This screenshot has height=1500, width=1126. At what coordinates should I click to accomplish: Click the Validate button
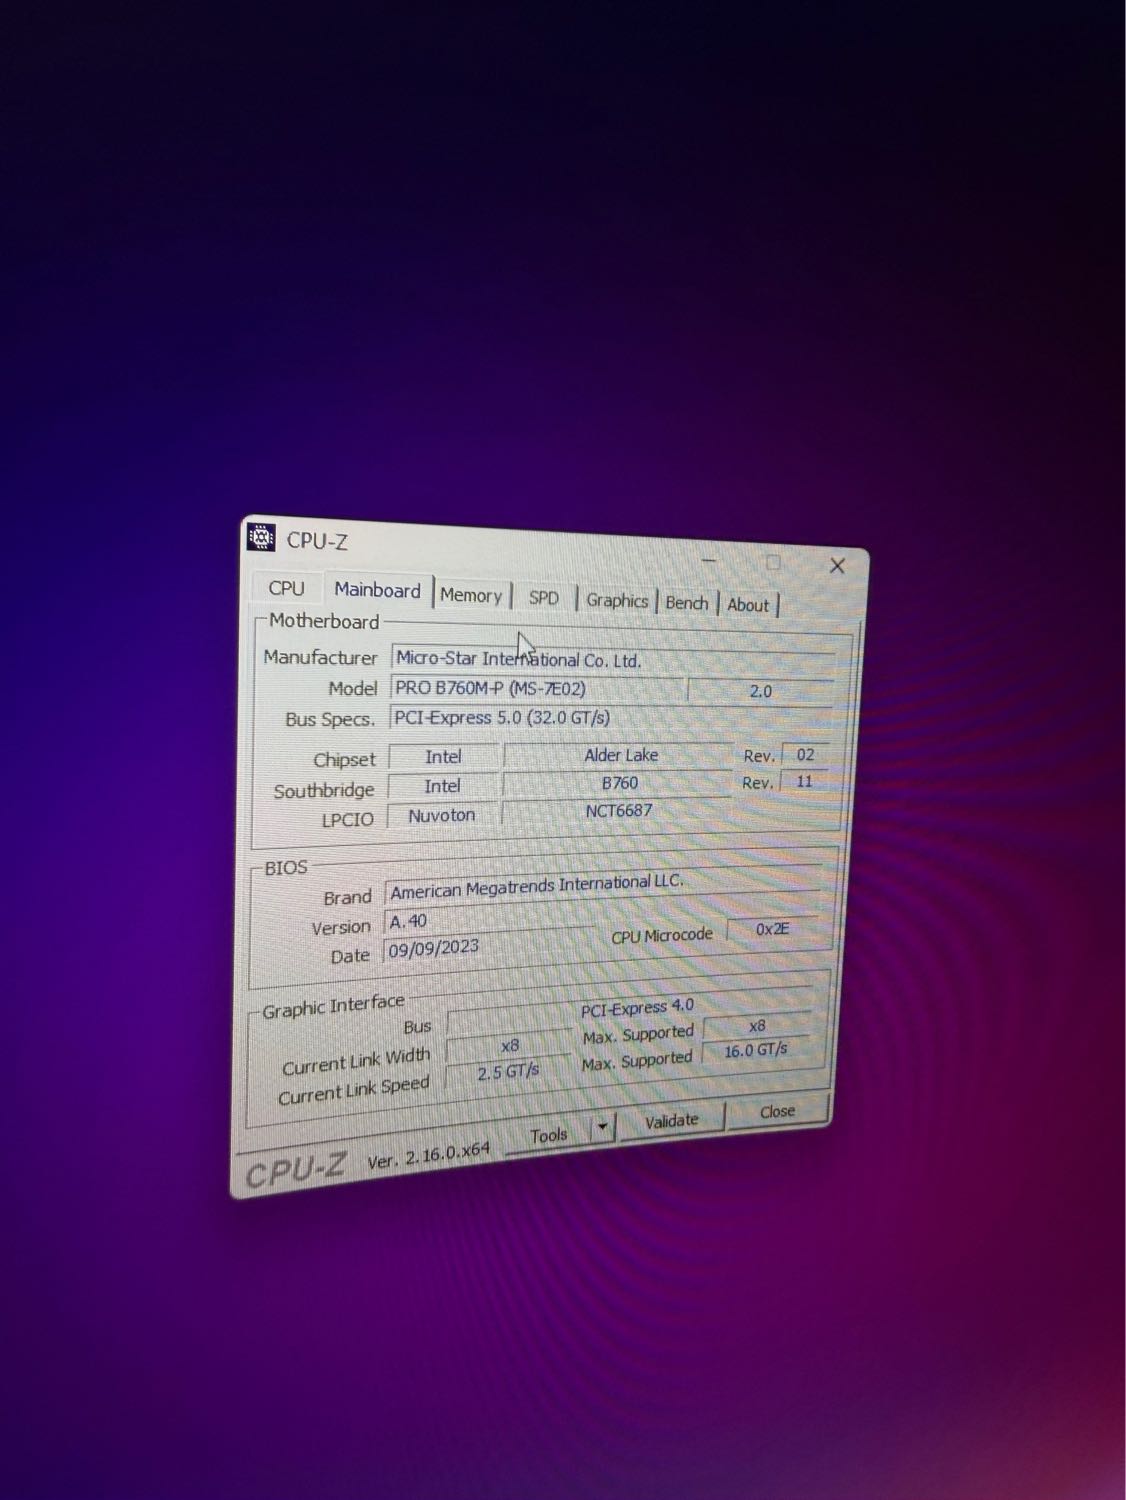point(671,1121)
